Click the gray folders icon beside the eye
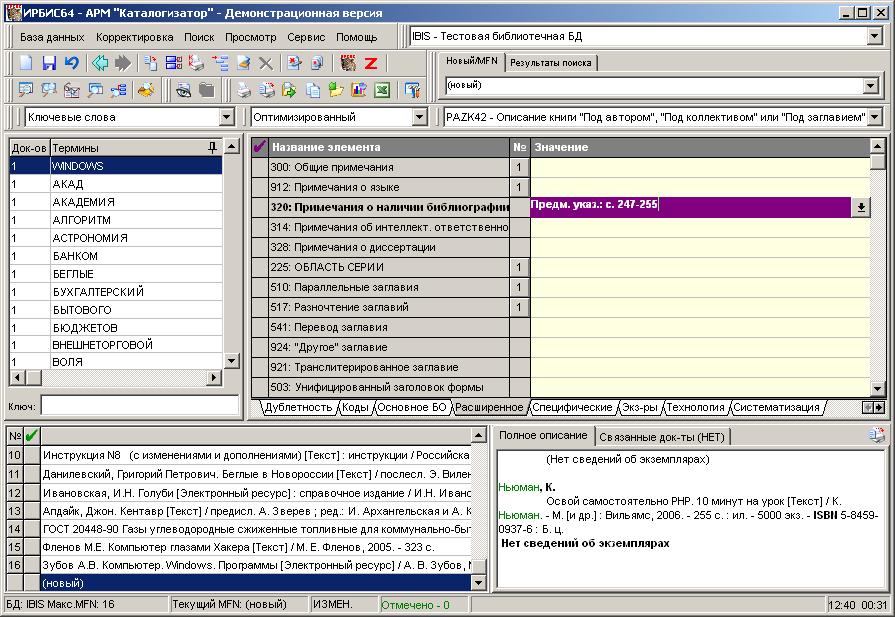This screenshot has width=895, height=617. coord(207,90)
